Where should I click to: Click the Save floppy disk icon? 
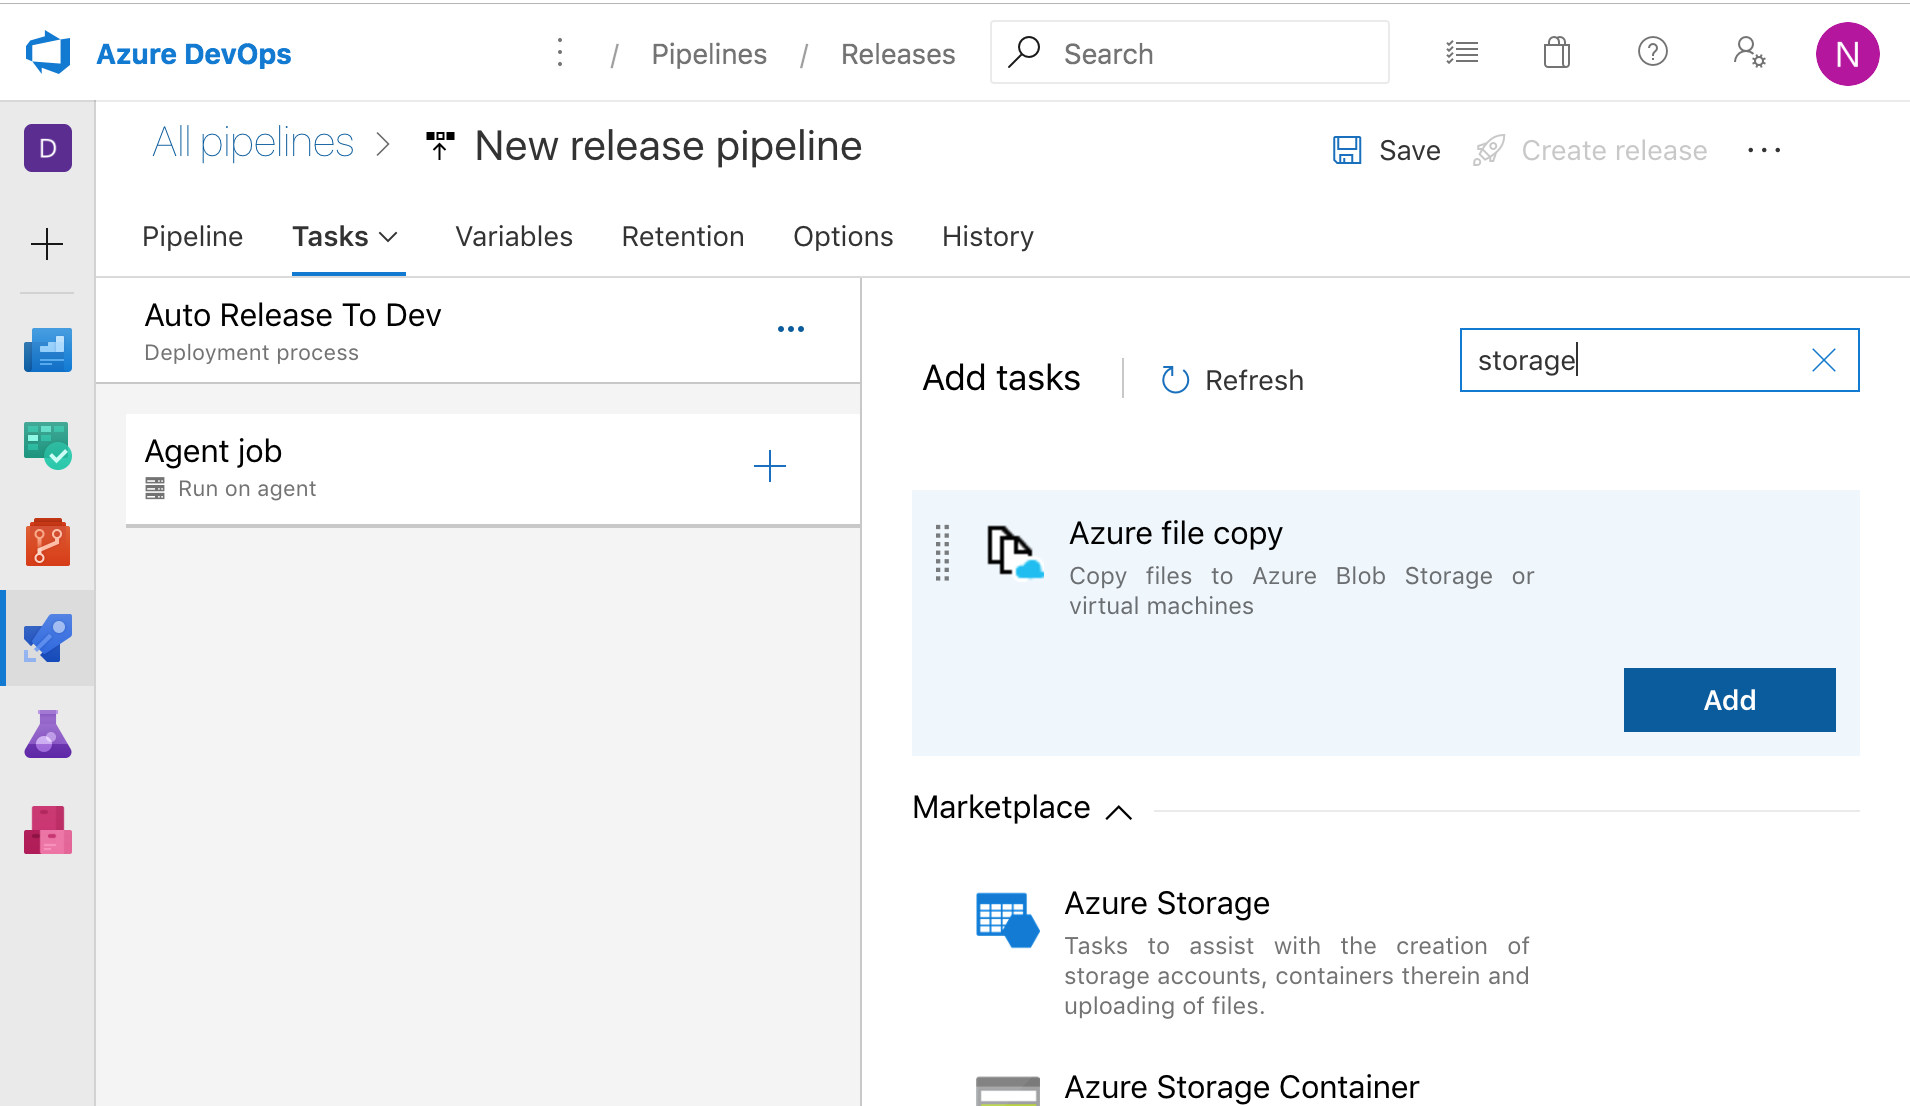tap(1347, 150)
